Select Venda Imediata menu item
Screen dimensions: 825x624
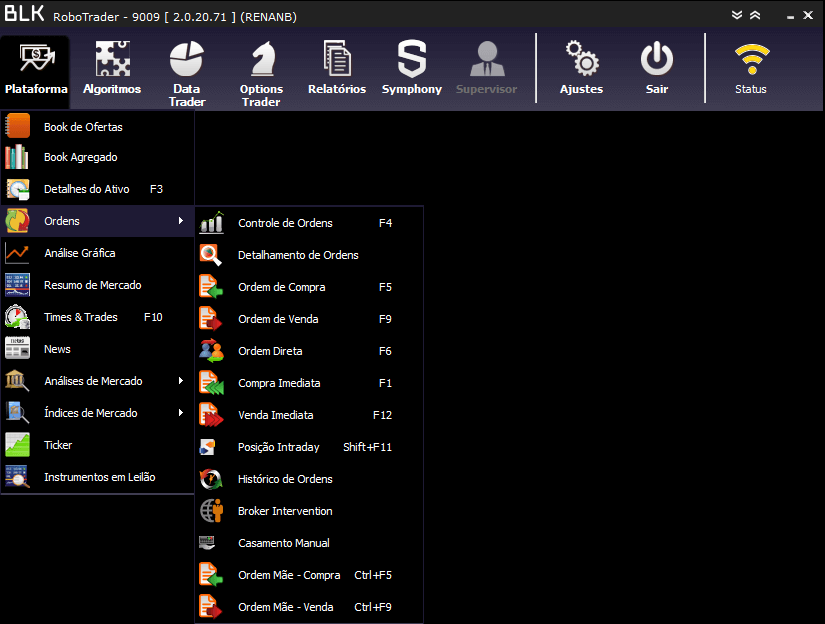tap(275, 415)
